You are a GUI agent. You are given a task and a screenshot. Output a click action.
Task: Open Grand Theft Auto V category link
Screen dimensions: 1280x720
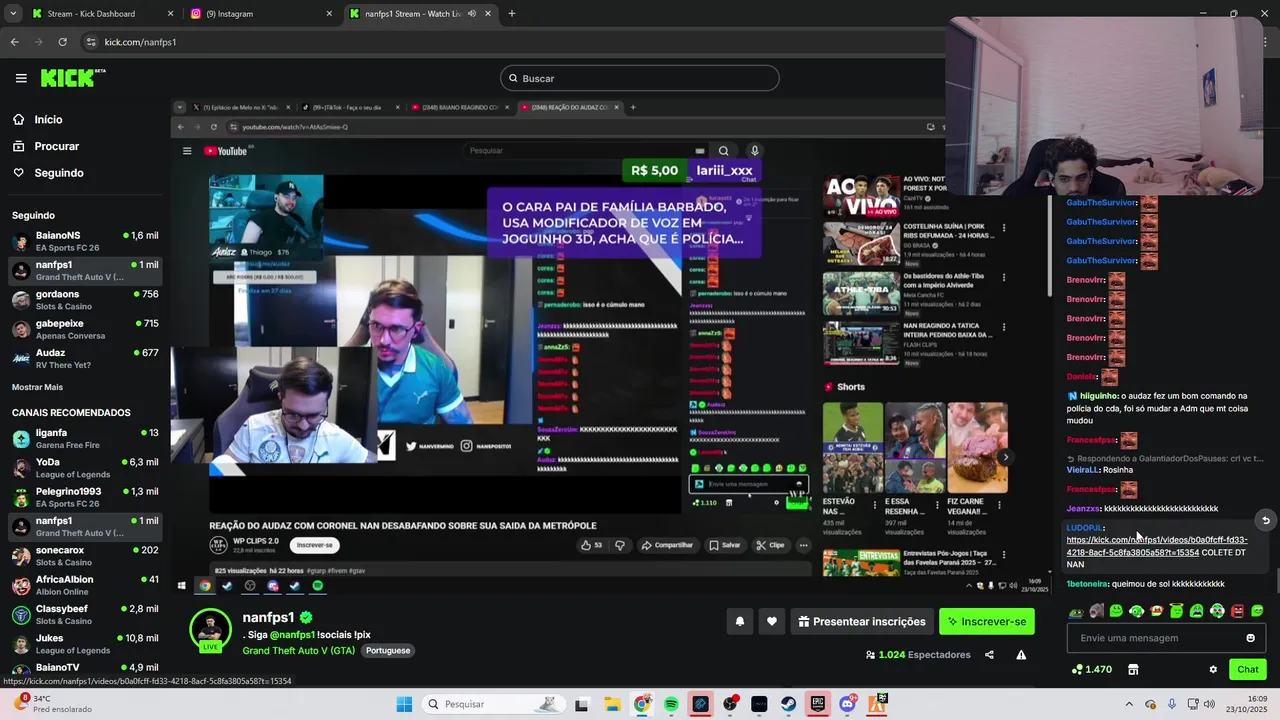point(299,650)
